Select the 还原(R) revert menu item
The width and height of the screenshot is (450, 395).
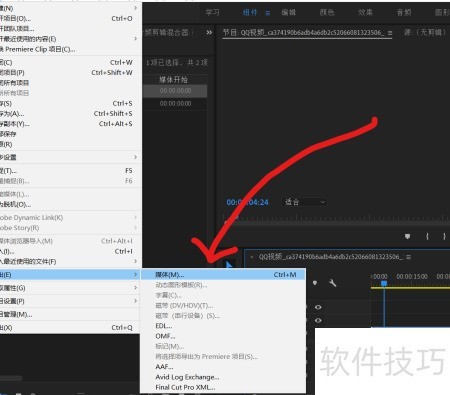(70, 144)
